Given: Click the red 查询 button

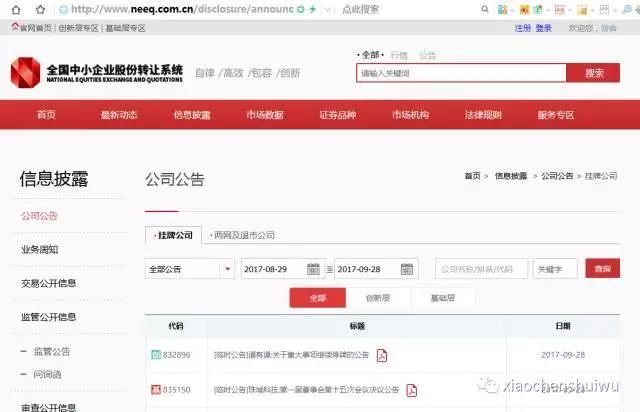Looking at the screenshot, I should pos(602,268).
